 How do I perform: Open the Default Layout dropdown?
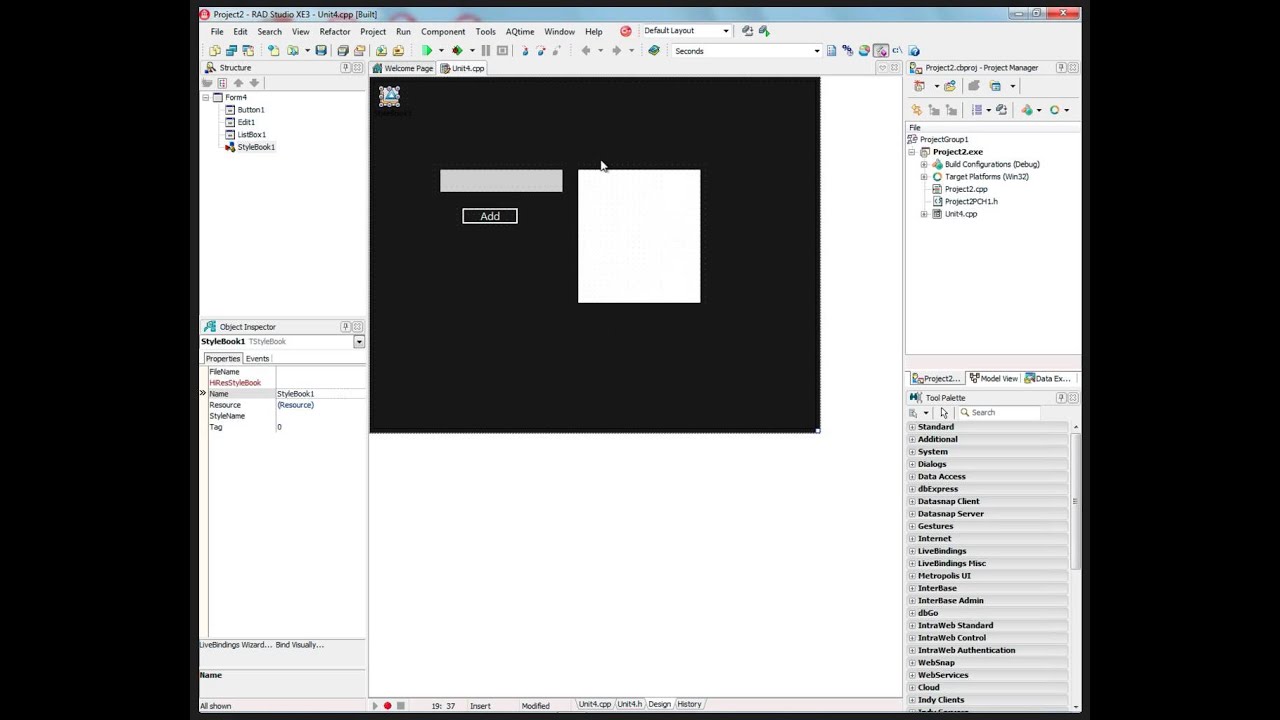(726, 31)
